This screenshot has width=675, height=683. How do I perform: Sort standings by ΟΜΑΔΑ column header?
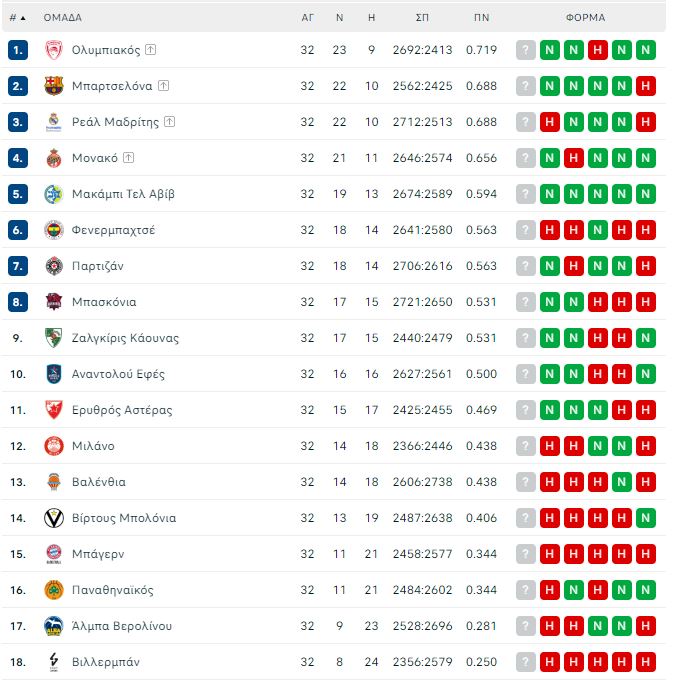click(62, 17)
